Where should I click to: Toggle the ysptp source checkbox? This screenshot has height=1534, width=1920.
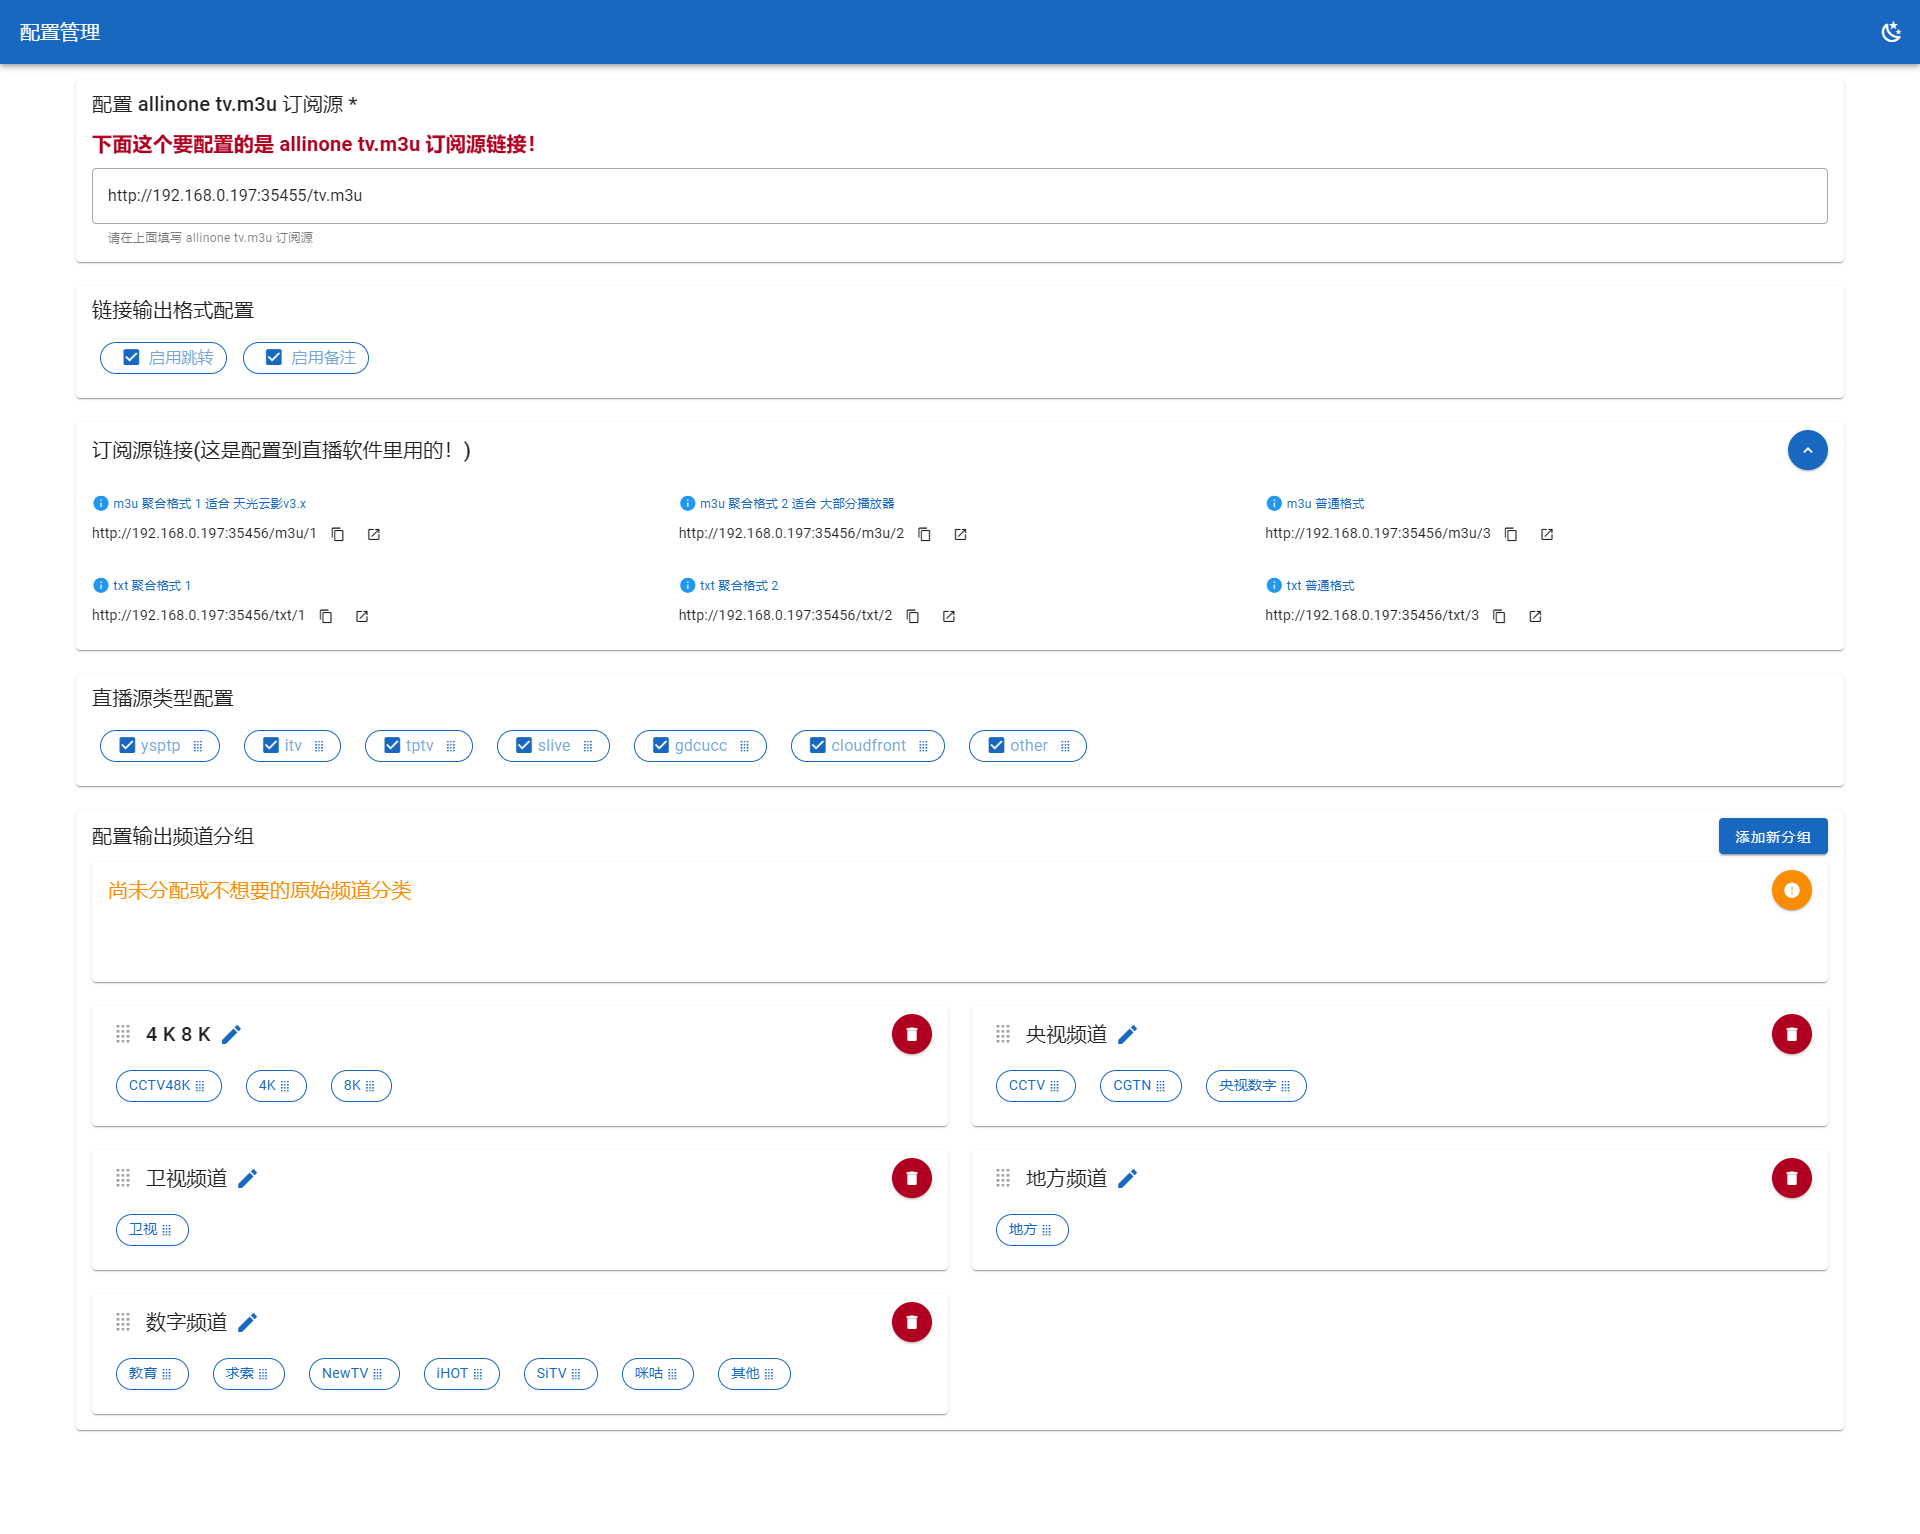pyautogui.click(x=127, y=745)
